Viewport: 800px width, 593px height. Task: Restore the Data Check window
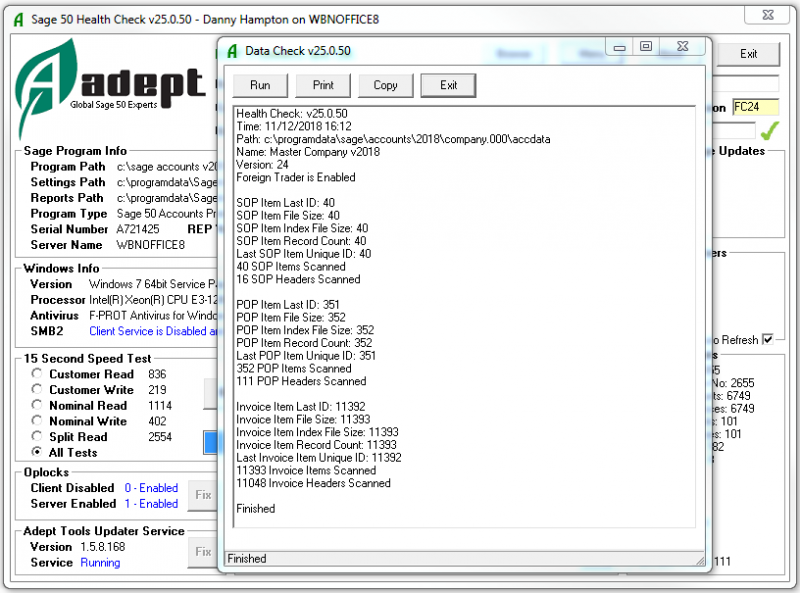coord(646,46)
